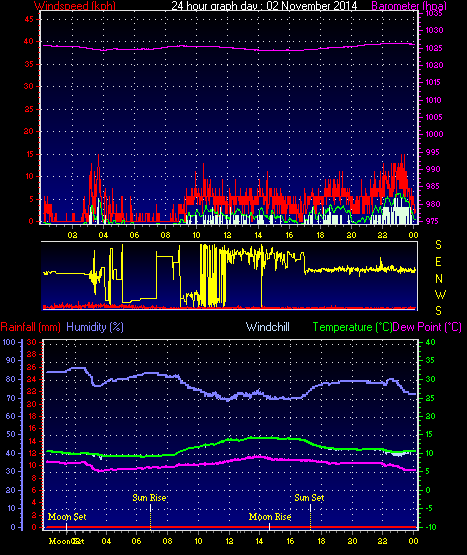Select the Windspeed (kph) legend label
The image size is (467, 555).
[x=75, y=5]
